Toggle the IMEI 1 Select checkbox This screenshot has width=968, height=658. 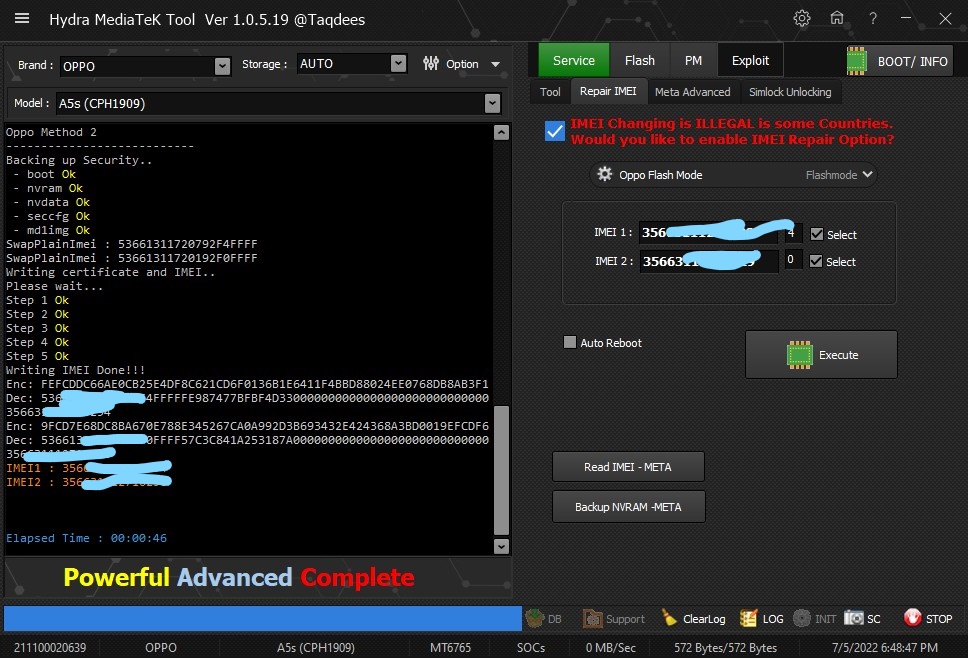817,234
